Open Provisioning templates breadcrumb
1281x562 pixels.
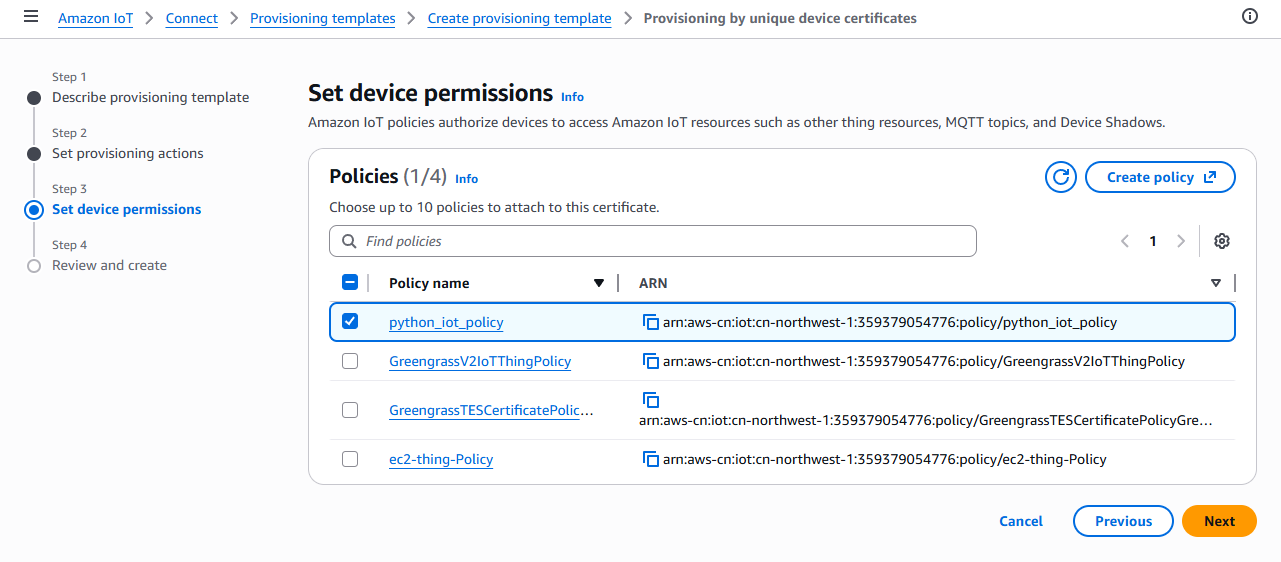point(322,18)
